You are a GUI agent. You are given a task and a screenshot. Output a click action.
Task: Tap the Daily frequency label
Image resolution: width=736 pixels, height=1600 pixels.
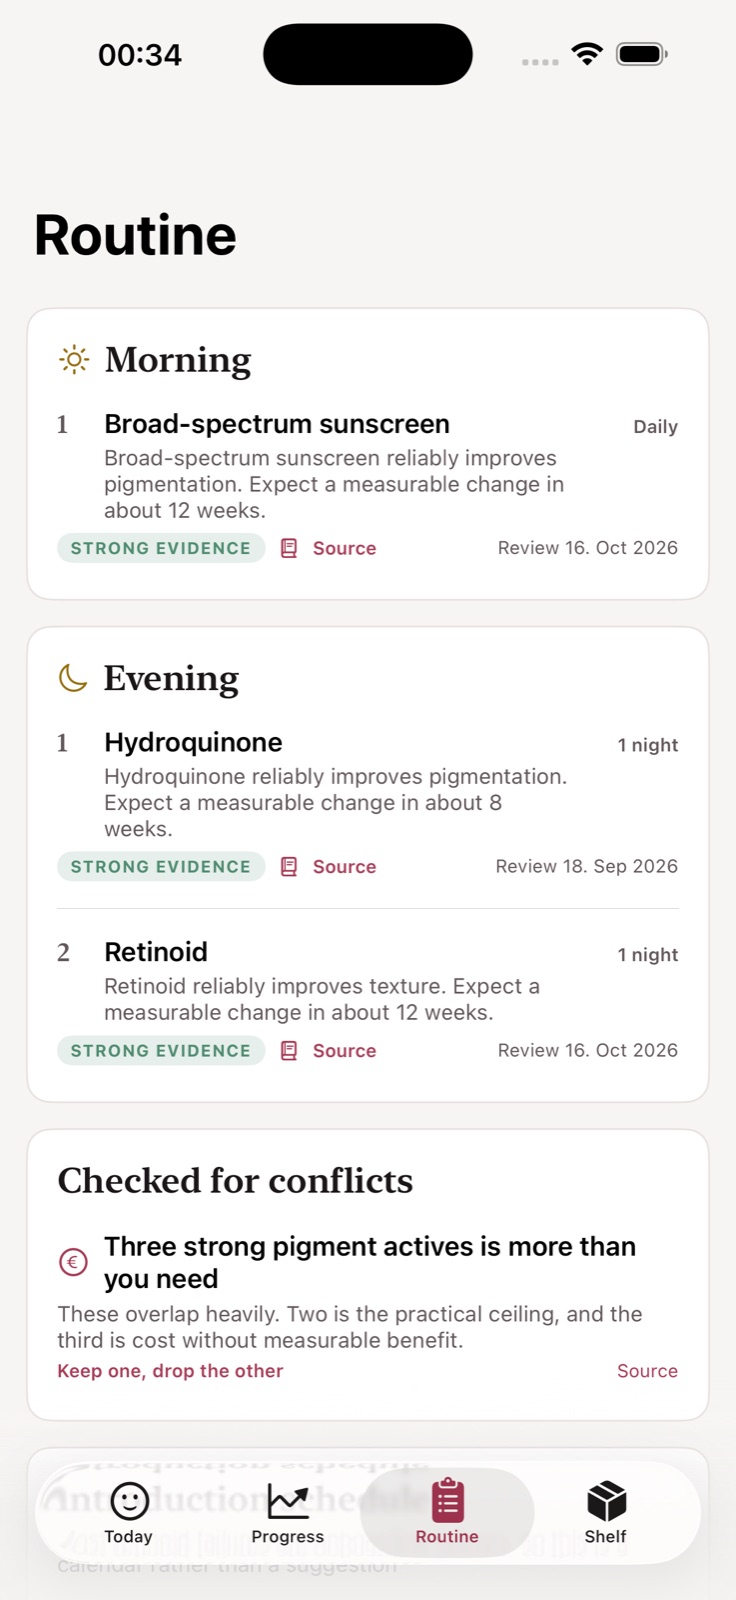coord(655,427)
